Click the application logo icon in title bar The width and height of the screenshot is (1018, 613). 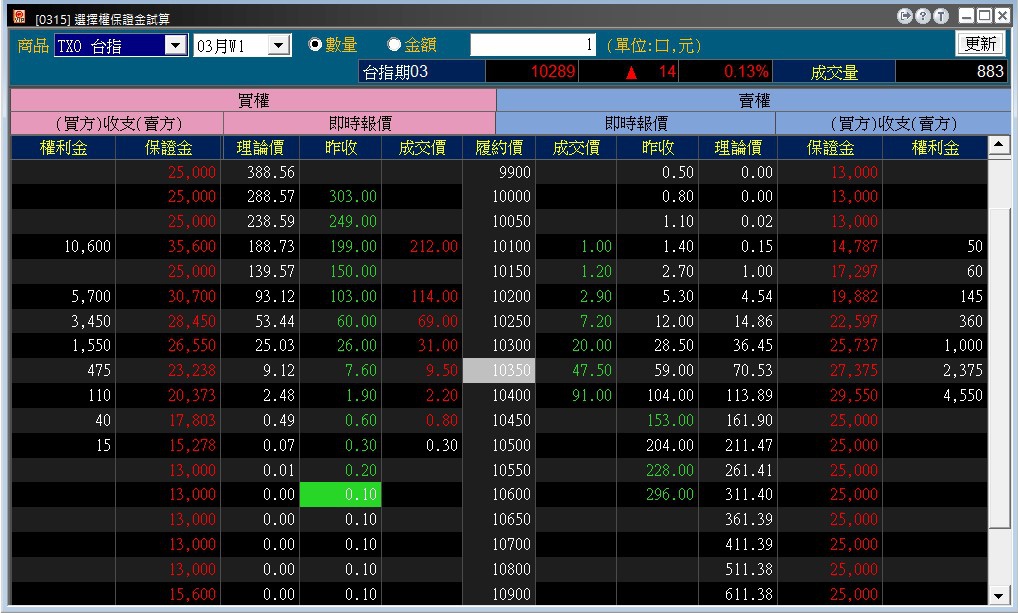click(19, 17)
